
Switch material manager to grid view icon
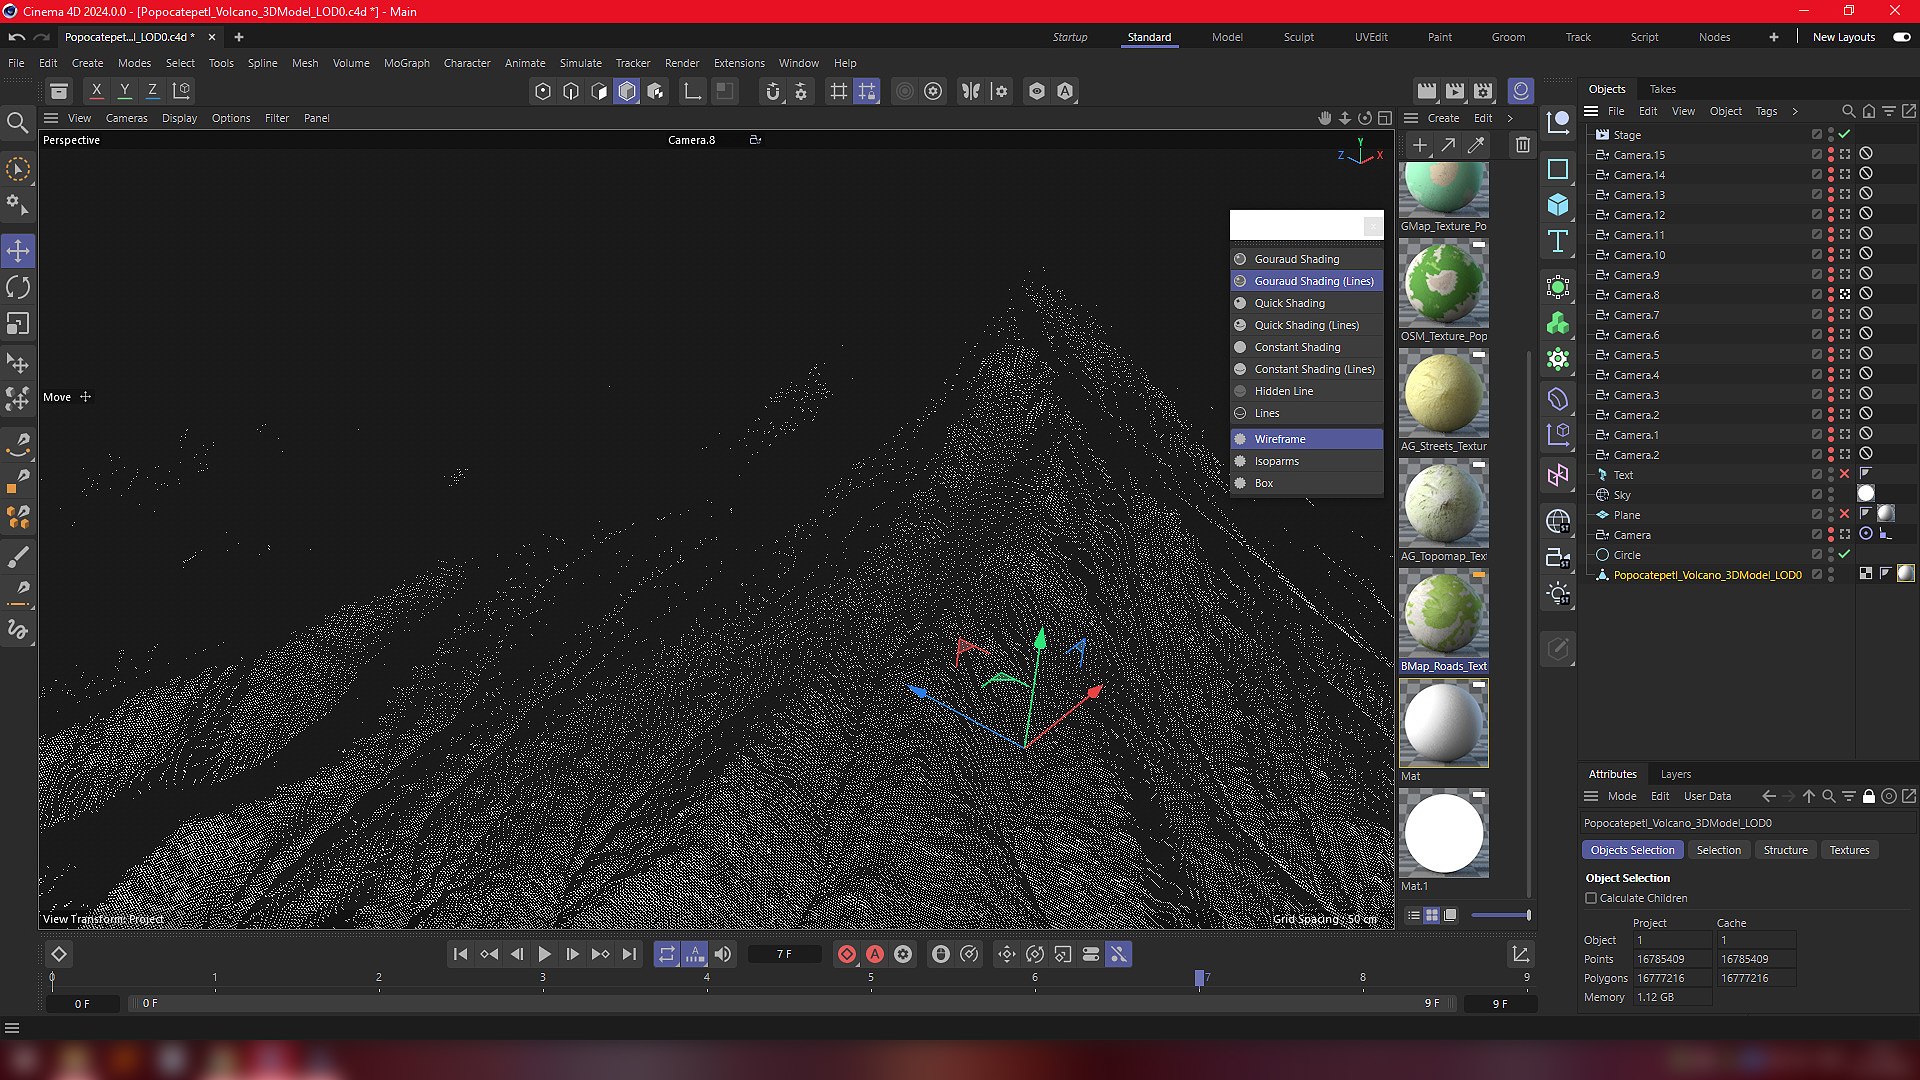point(1432,915)
